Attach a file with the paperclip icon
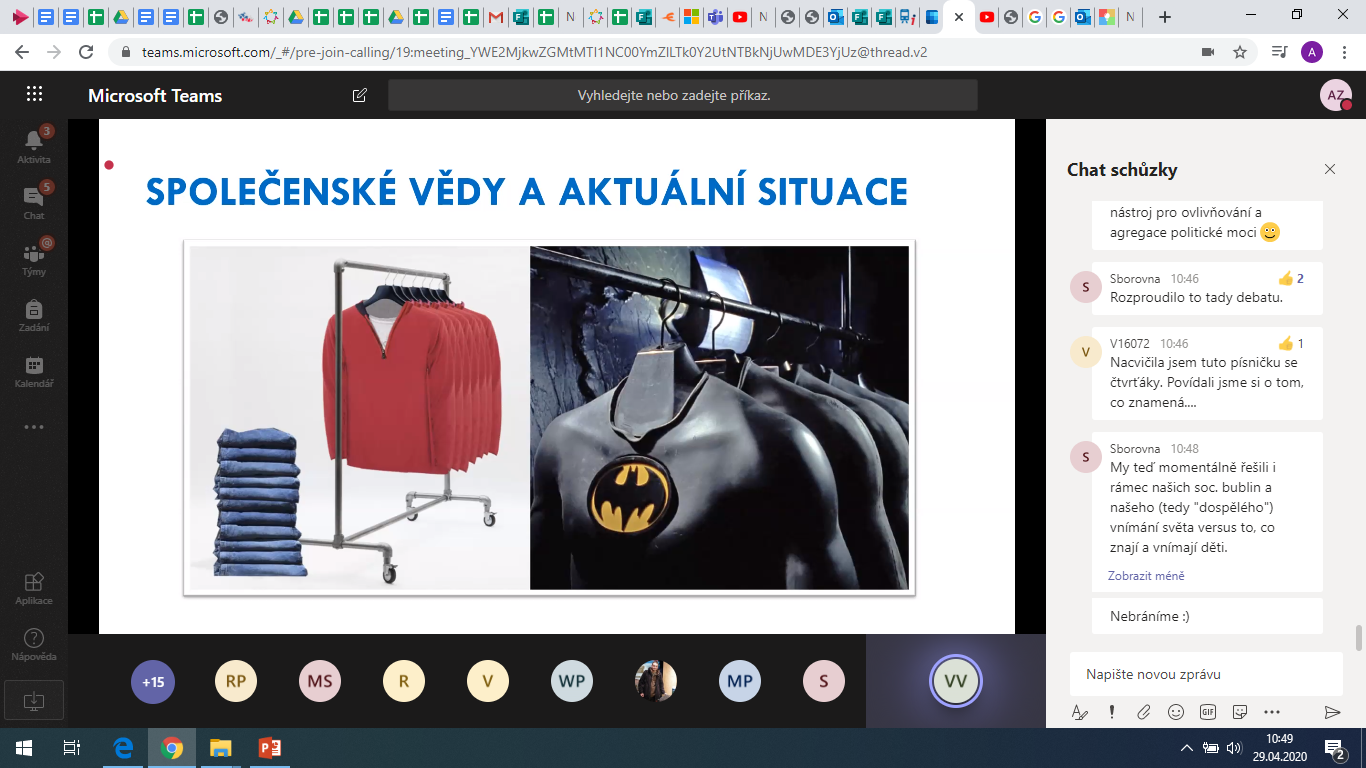The height and width of the screenshot is (768, 1366). tap(1144, 712)
